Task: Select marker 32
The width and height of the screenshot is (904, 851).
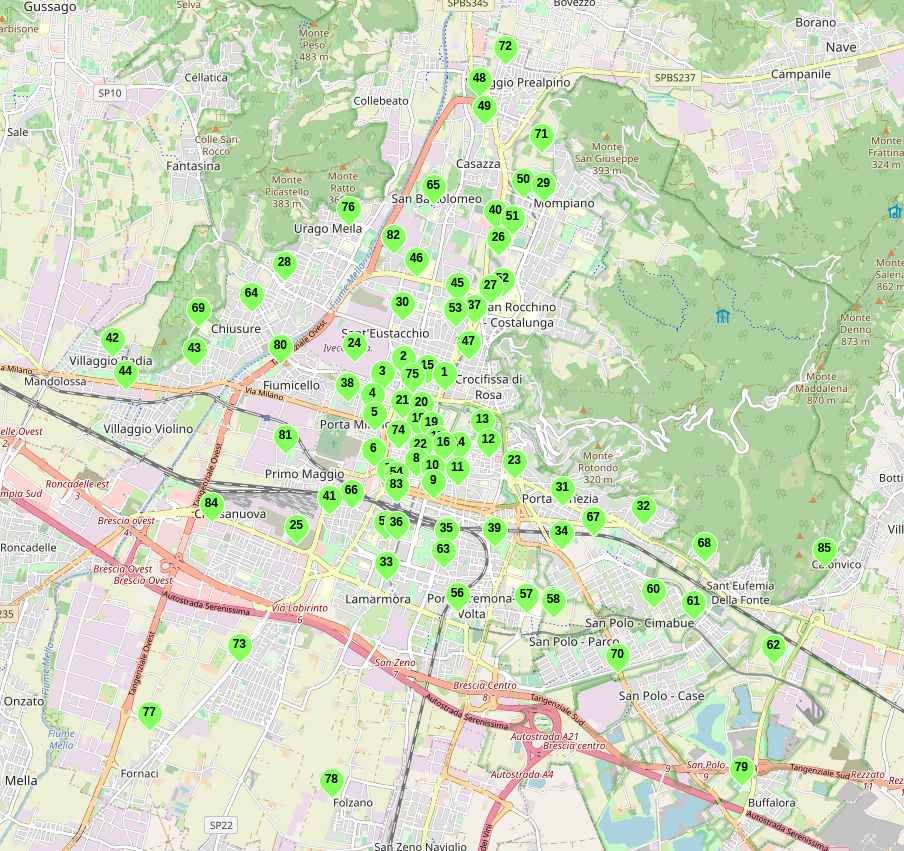Action: pyautogui.click(x=643, y=510)
